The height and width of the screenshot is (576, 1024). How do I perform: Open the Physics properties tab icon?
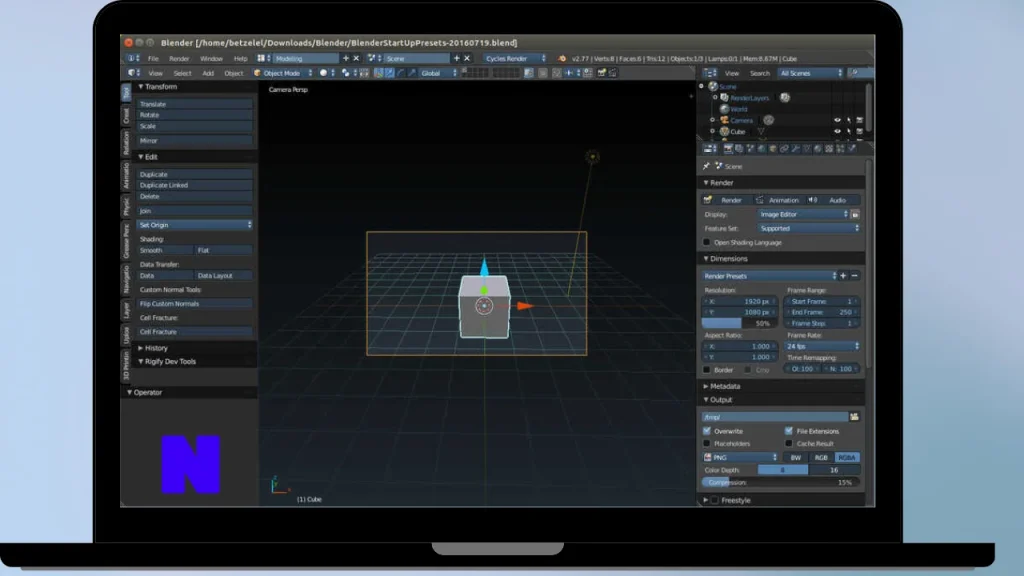(851, 149)
